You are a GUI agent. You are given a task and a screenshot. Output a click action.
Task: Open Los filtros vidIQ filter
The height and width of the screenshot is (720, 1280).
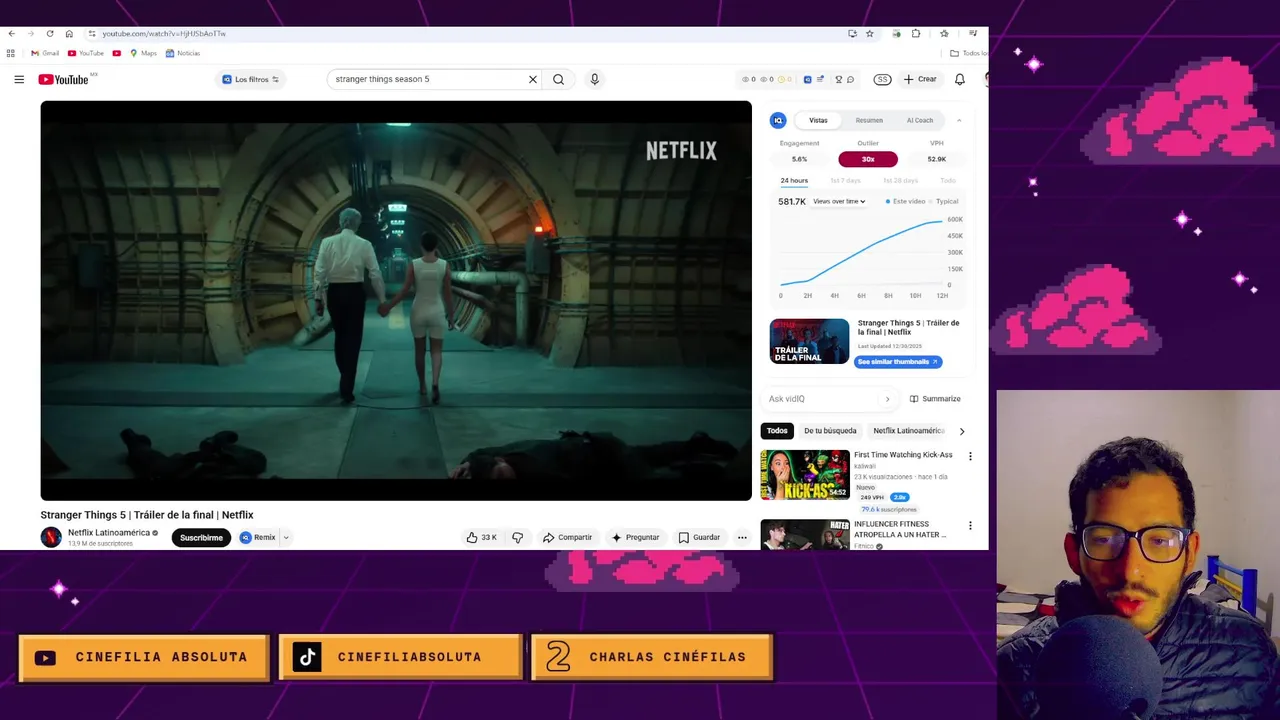point(250,79)
